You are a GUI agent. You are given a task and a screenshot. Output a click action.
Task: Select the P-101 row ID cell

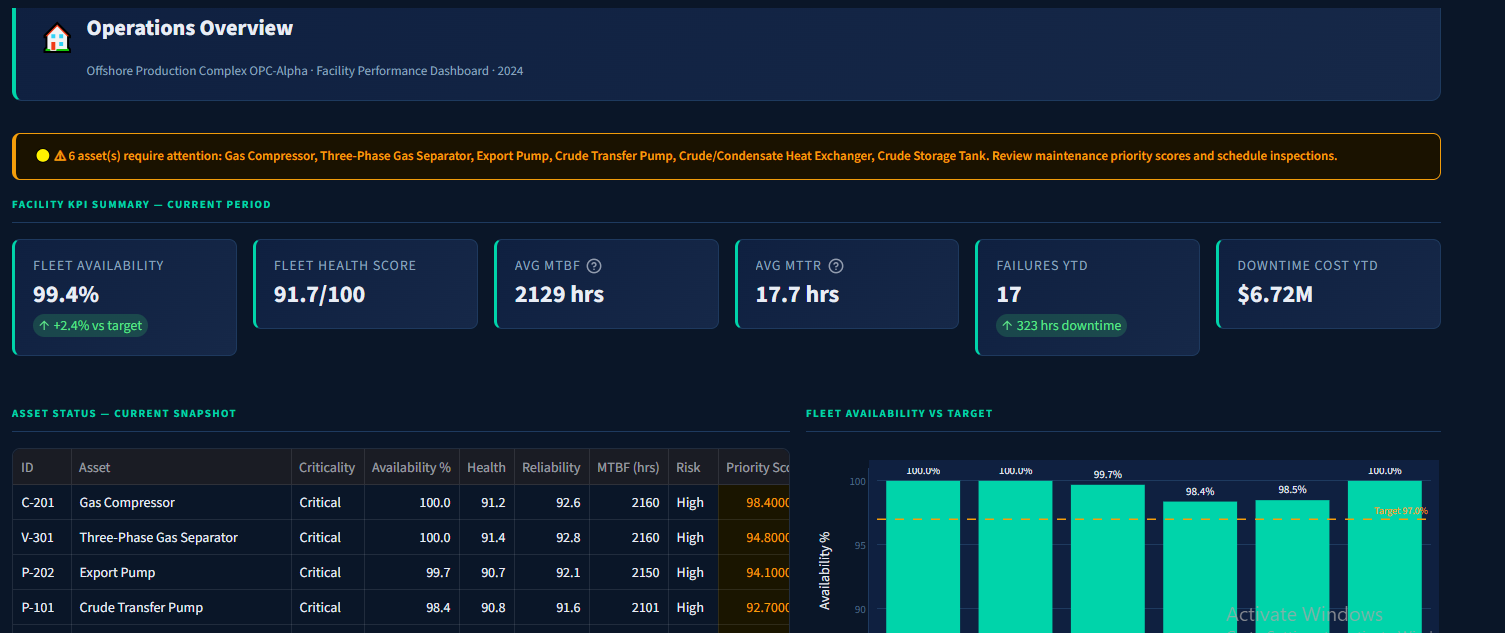[x=42, y=607]
